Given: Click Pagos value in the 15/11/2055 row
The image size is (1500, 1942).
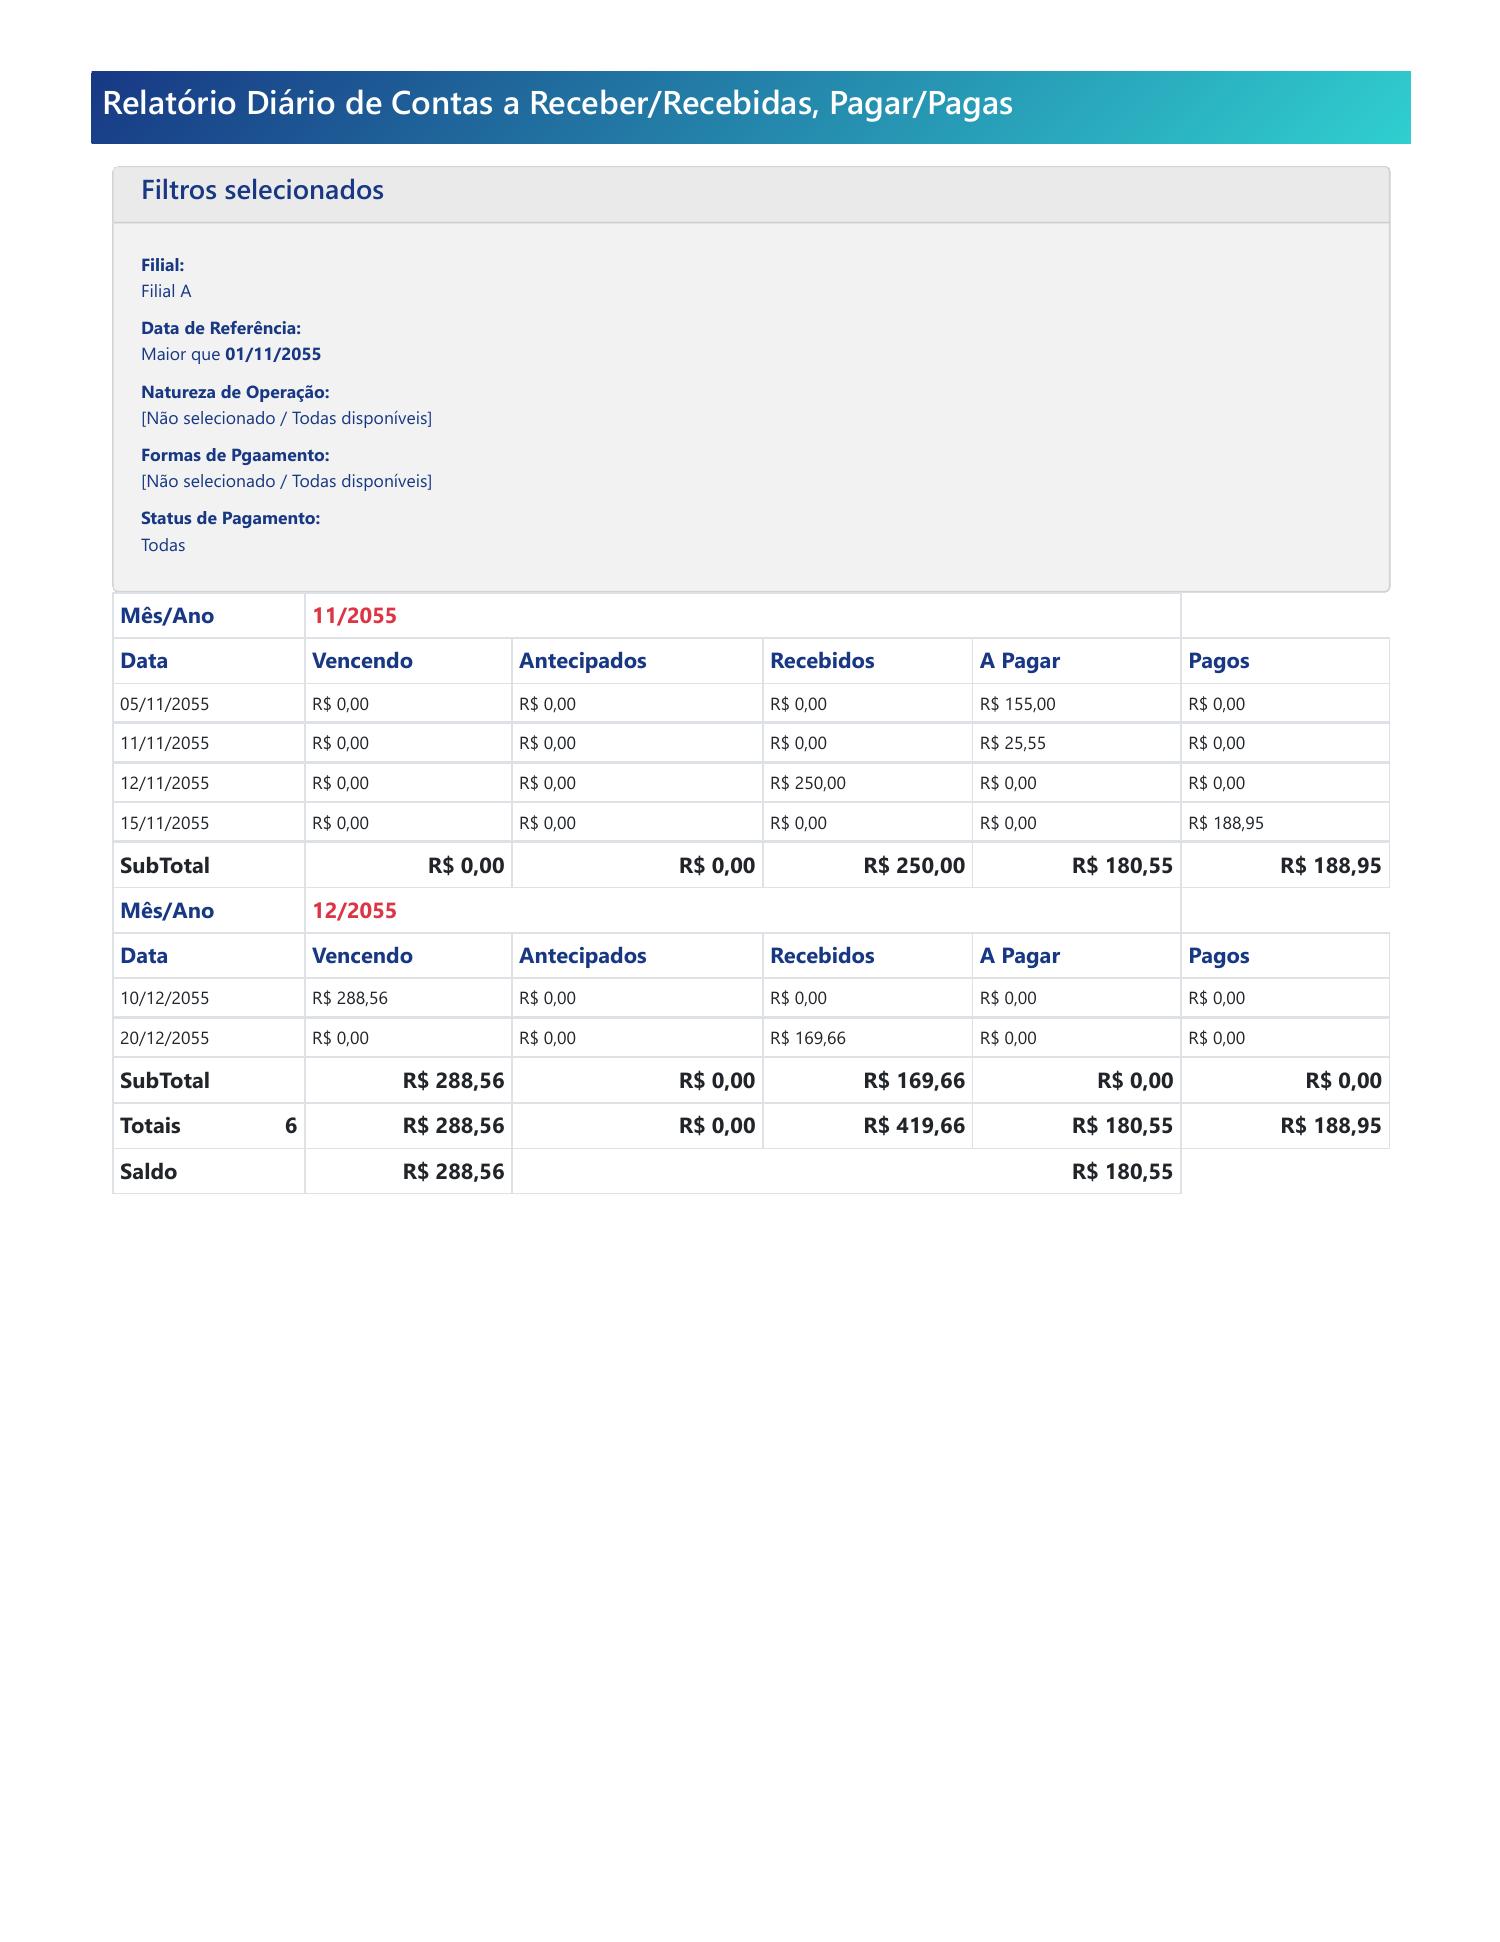Looking at the screenshot, I should click(1225, 823).
